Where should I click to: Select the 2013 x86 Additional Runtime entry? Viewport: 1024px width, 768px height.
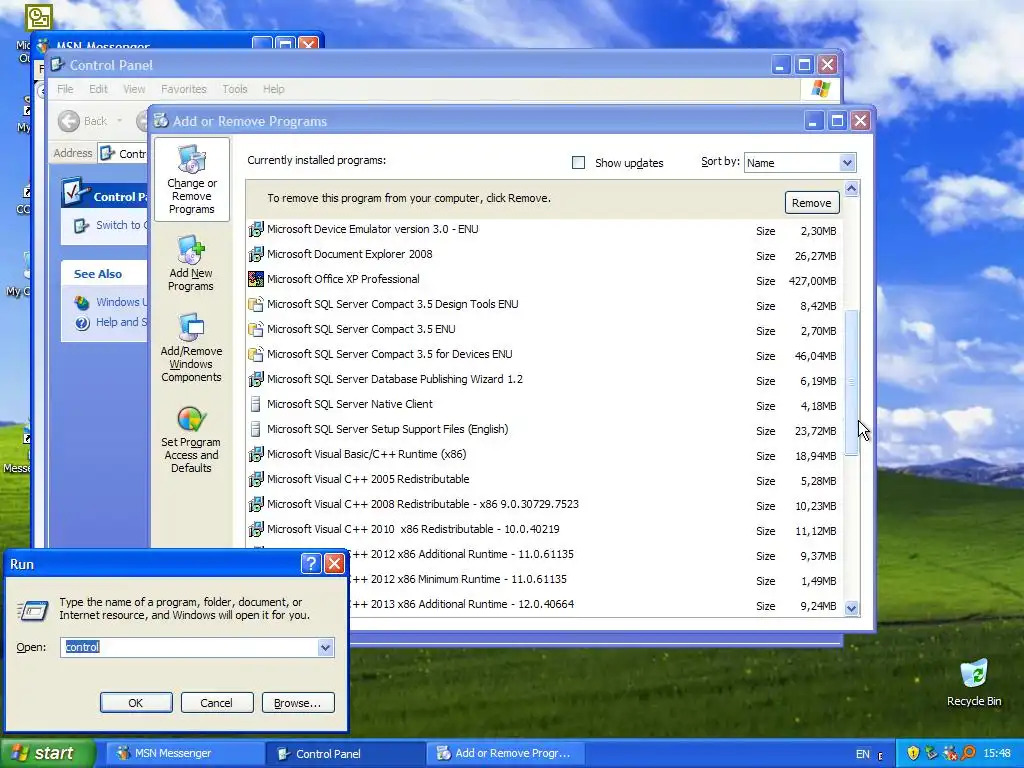(595, 604)
